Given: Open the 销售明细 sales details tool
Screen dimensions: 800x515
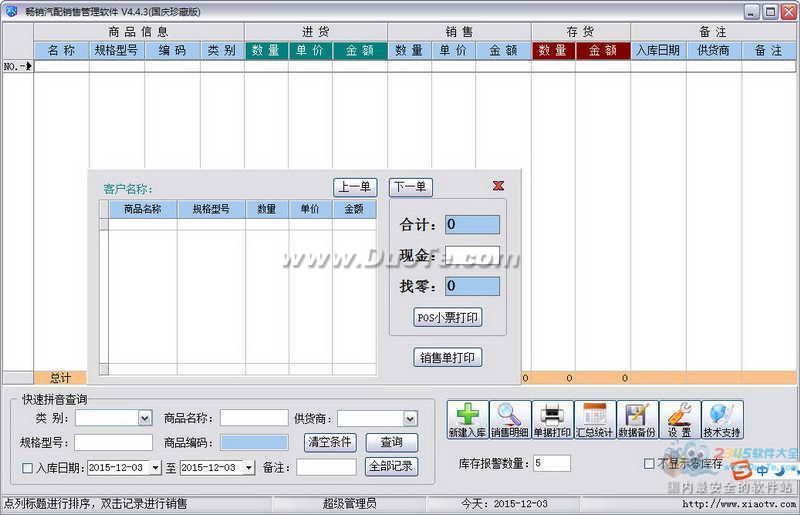Looking at the screenshot, I should 510,420.
